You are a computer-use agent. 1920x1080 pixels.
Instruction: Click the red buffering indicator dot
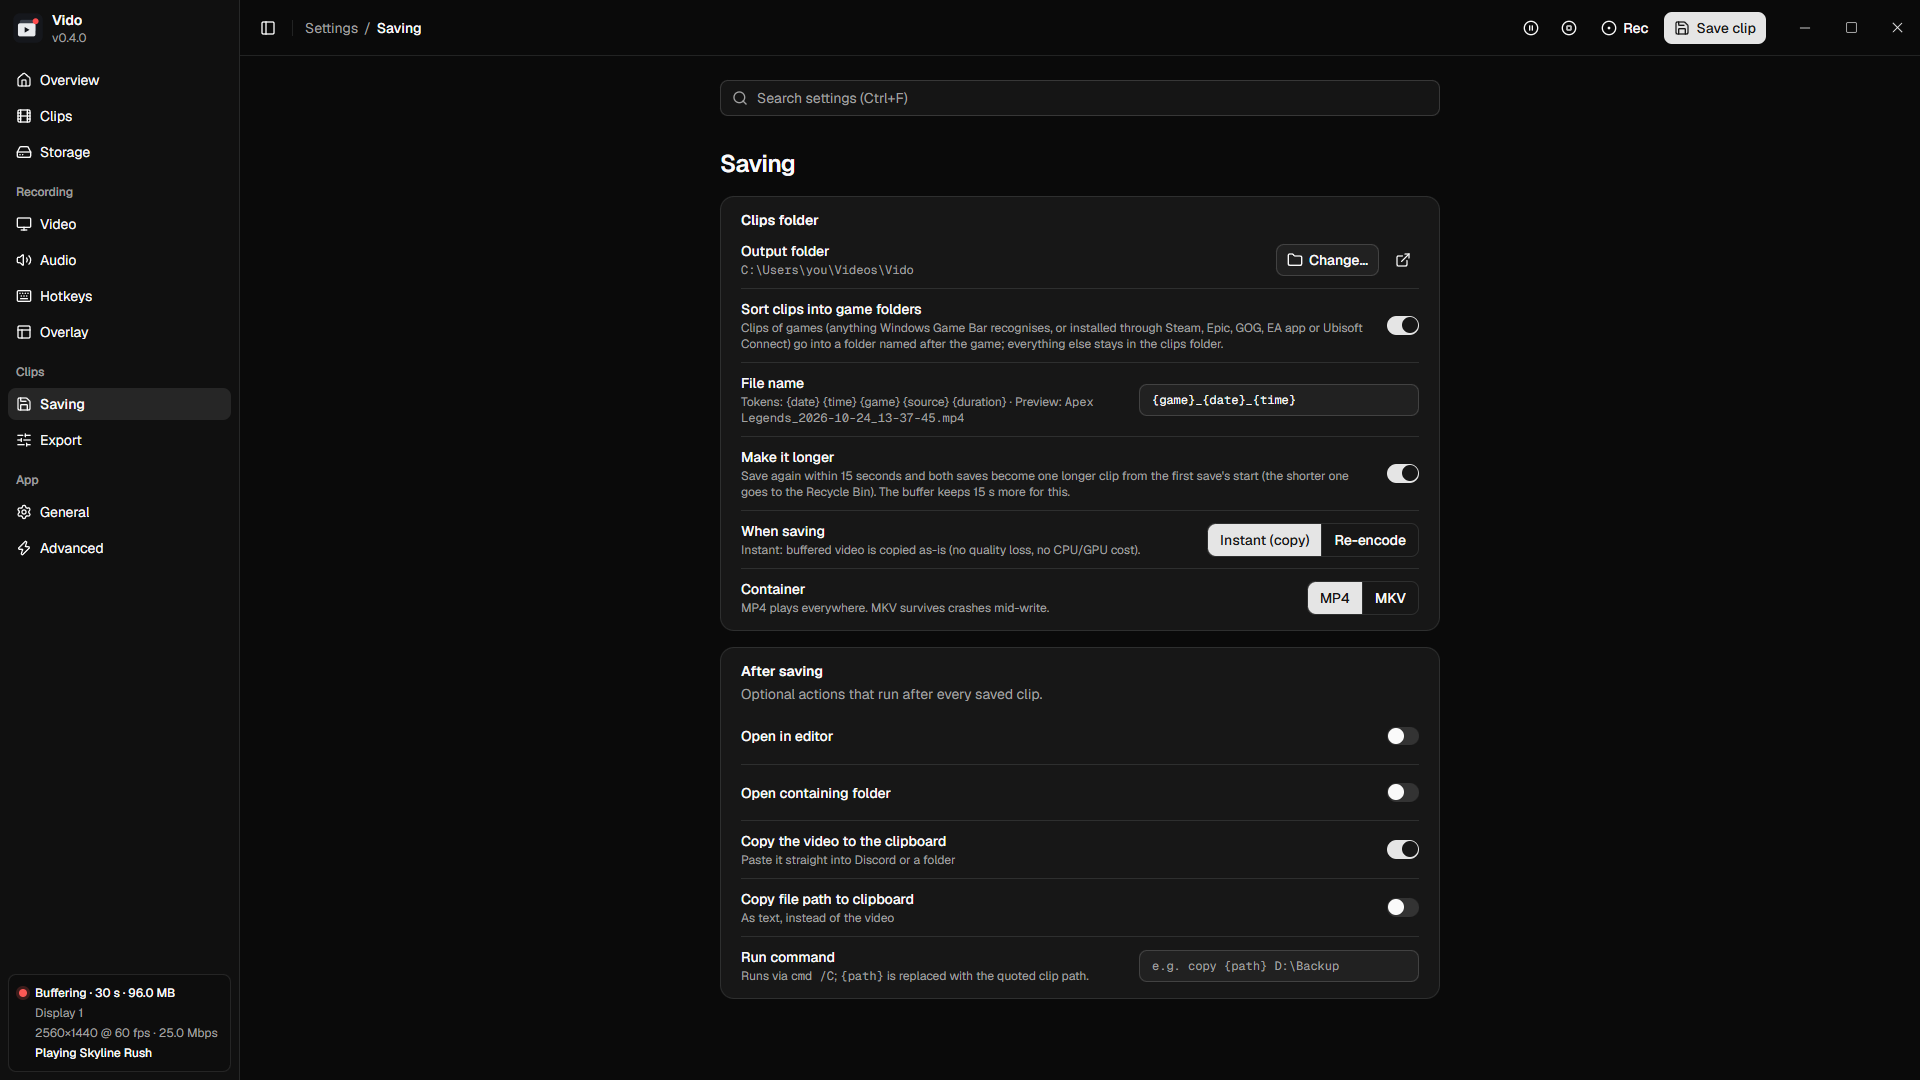coord(22,993)
